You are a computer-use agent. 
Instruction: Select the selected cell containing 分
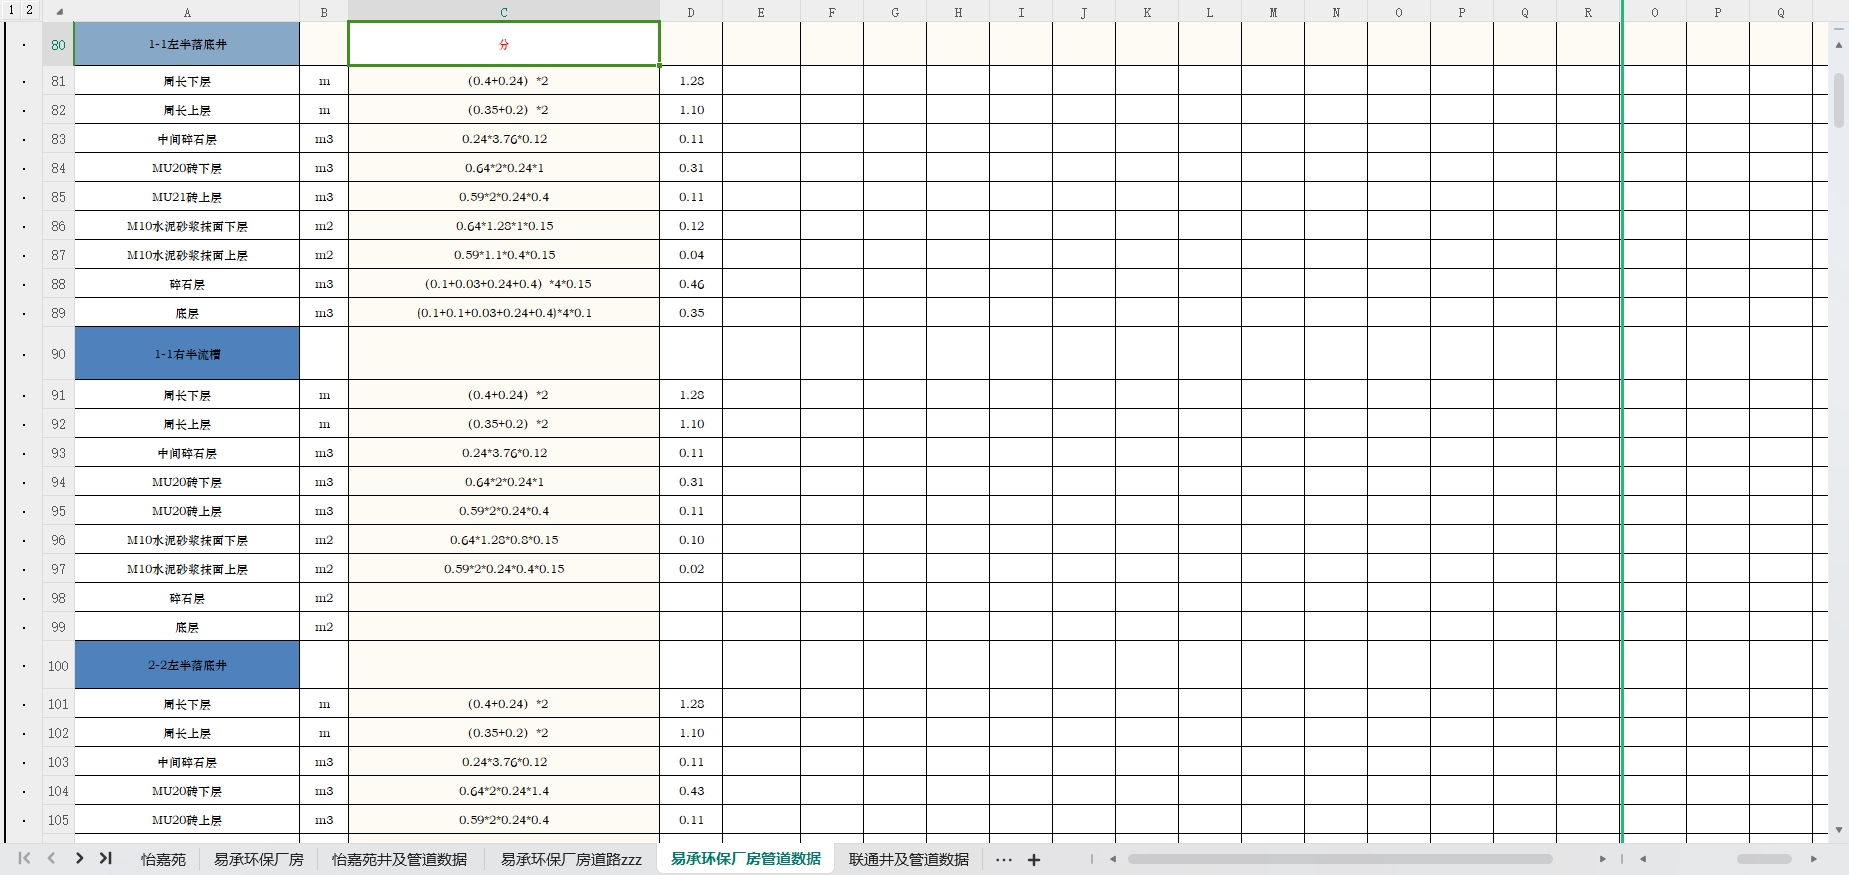(504, 45)
